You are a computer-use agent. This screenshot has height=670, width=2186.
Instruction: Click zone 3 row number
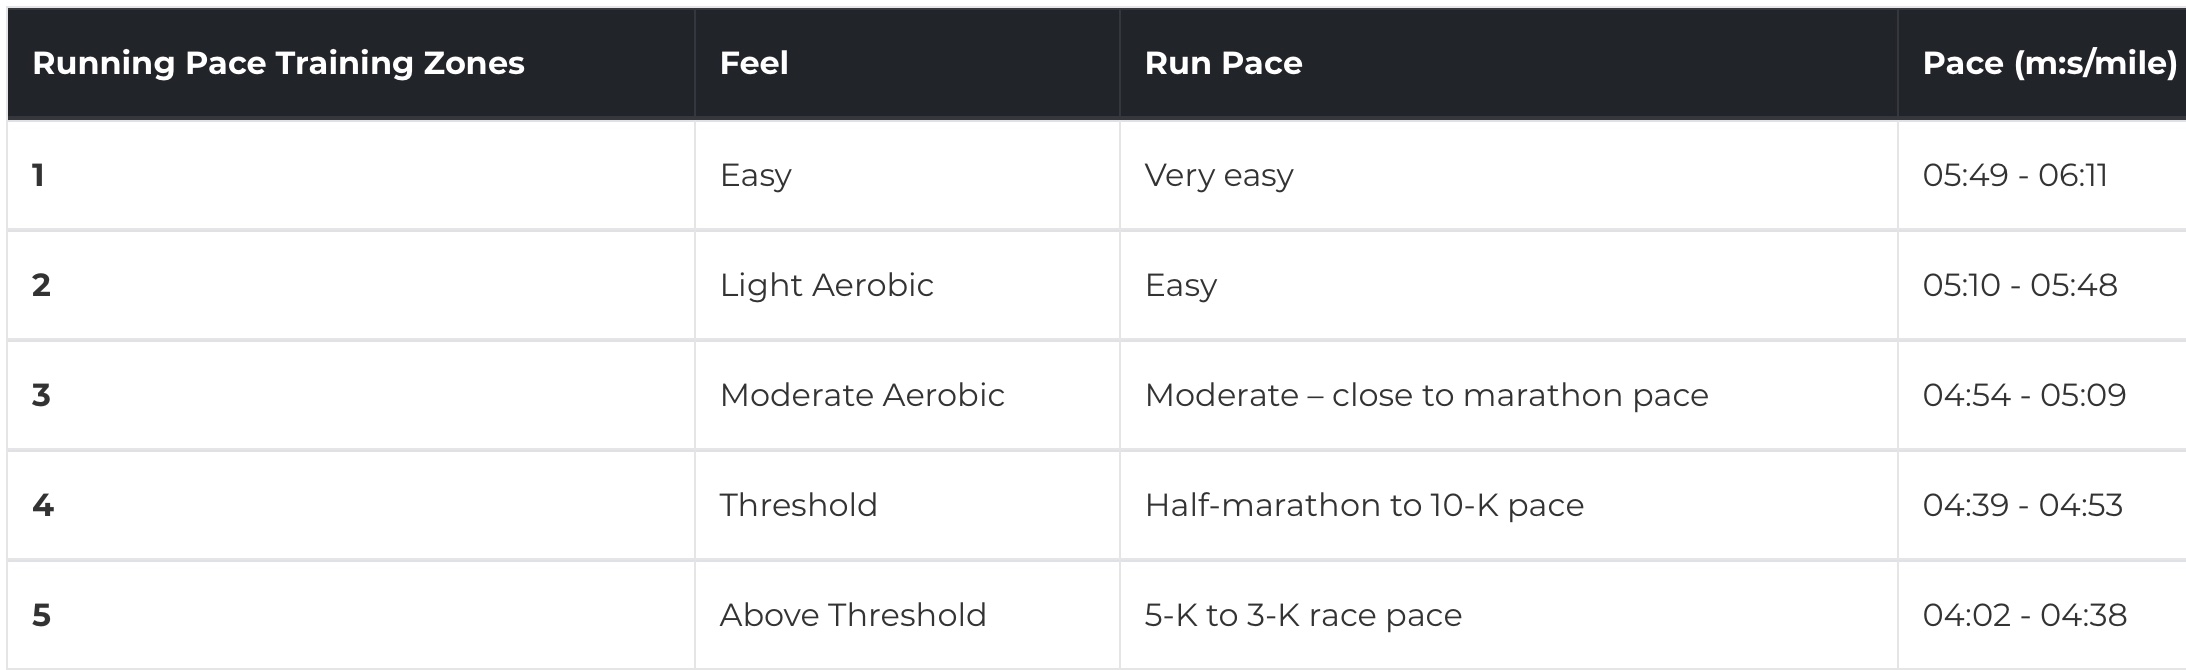[41, 396]
